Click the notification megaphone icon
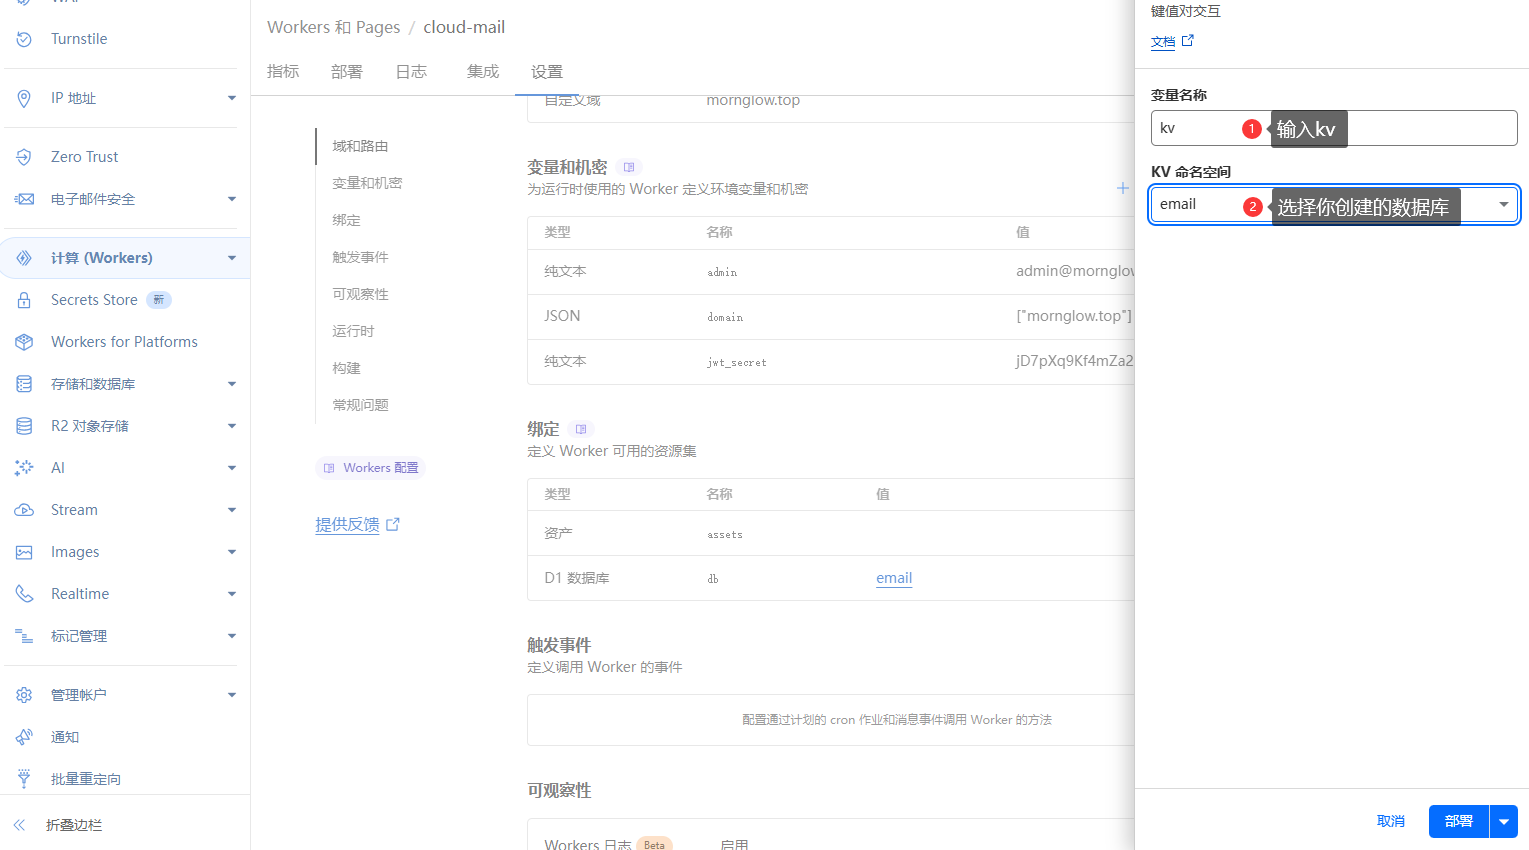This screenshot has height=850, width=1529. pos(24,737)
